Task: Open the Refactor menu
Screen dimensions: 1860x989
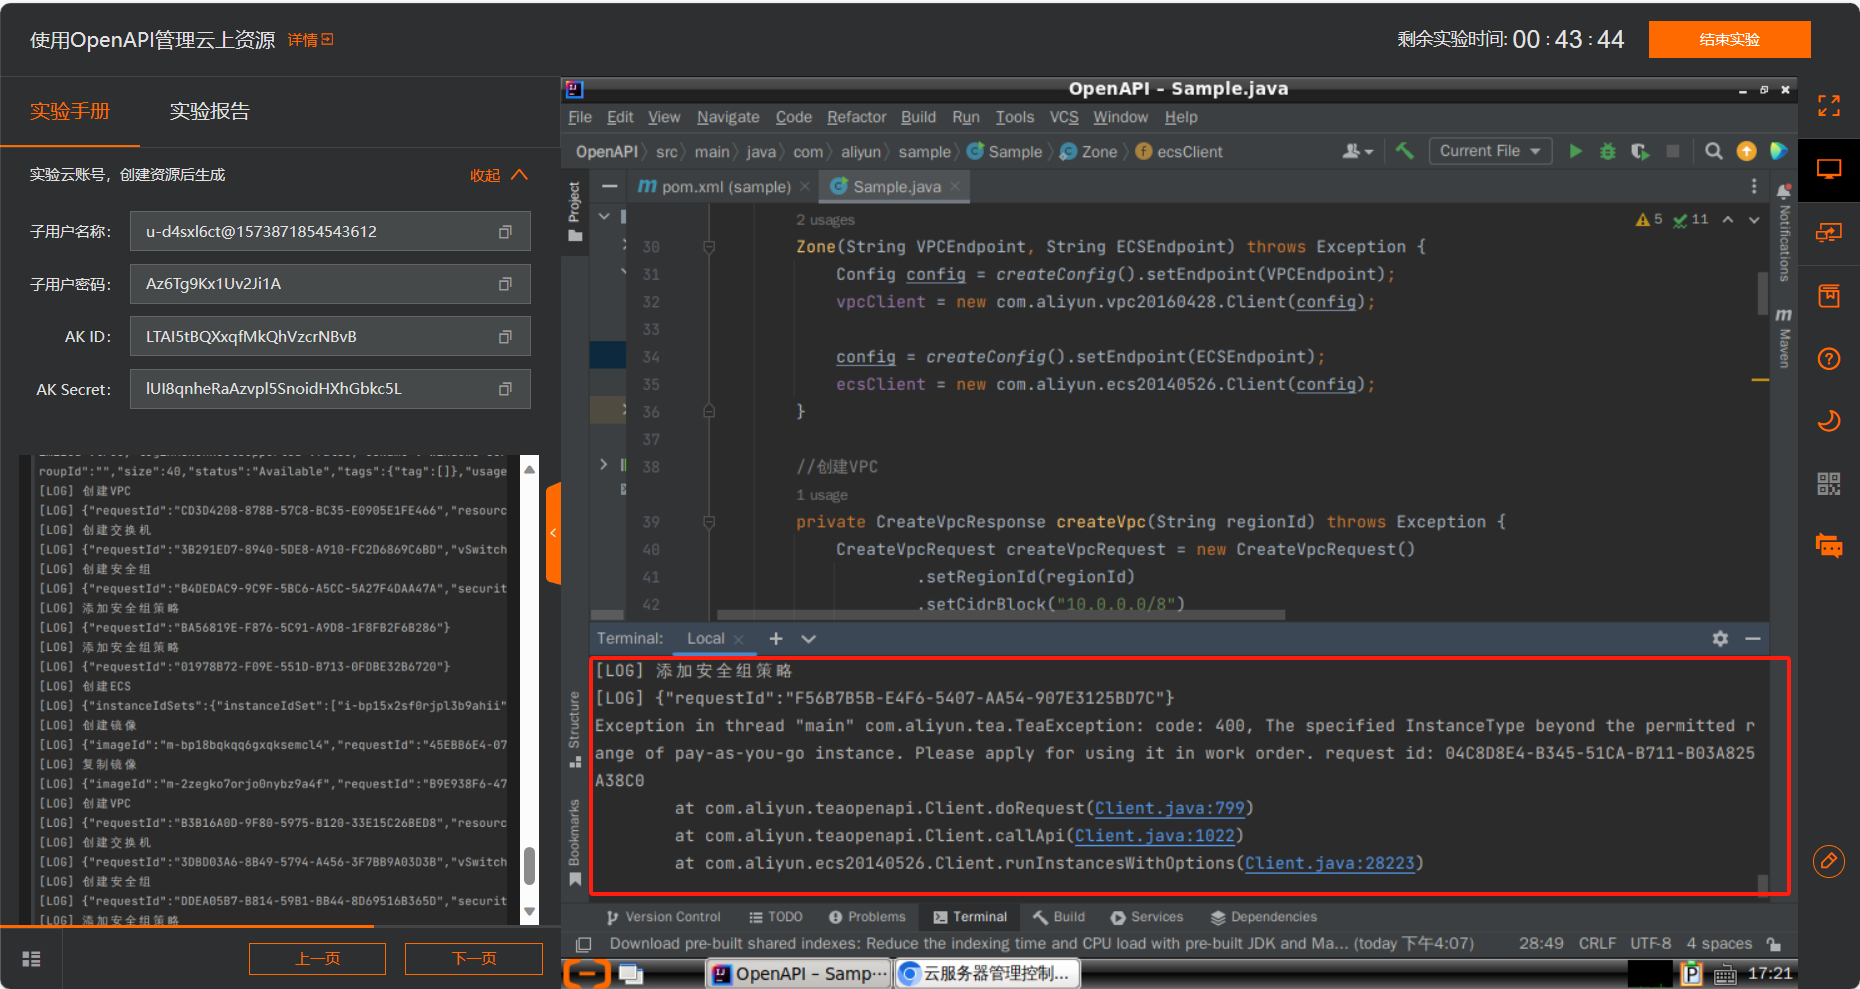Action: pyautogui.click(x=856, y=117)
